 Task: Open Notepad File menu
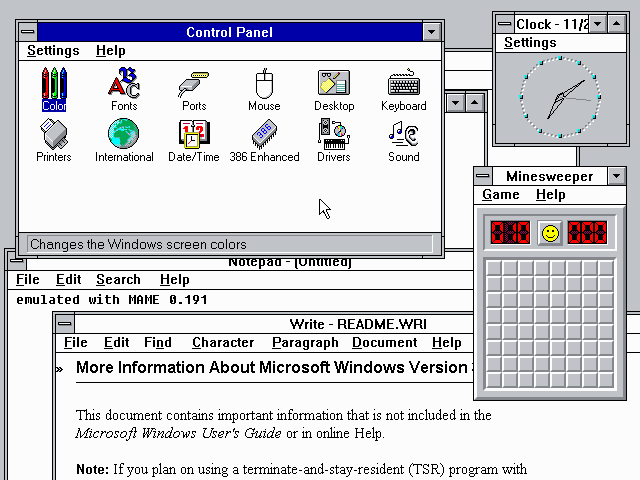click(x=28, y=280)
